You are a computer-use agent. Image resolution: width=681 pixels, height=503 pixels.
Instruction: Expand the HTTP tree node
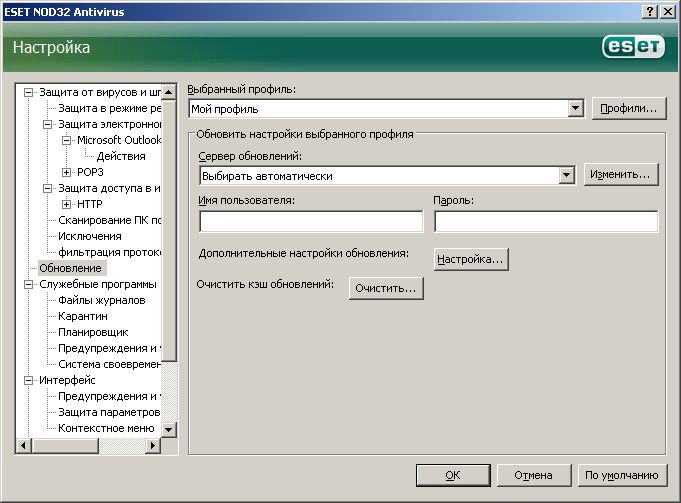click(x=66, y=204)
